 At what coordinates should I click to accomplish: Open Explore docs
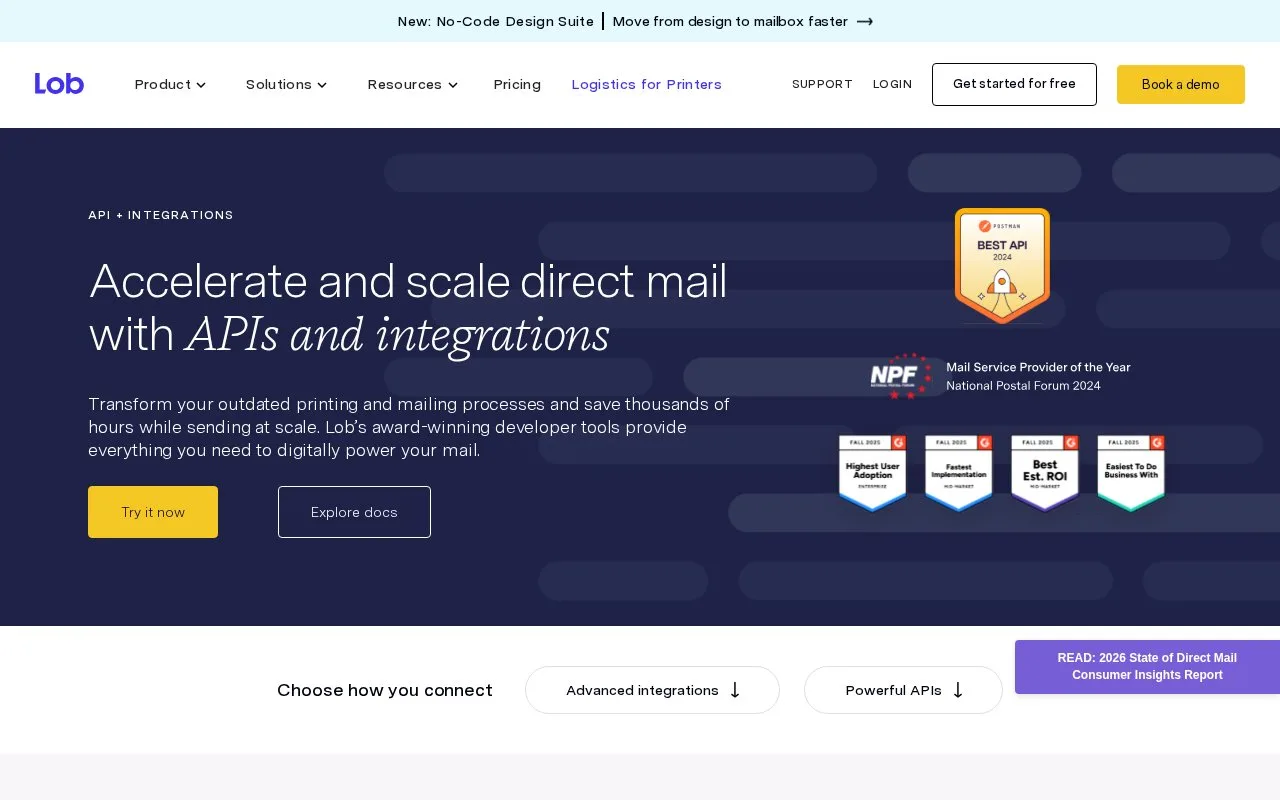[x=354, y=512]
